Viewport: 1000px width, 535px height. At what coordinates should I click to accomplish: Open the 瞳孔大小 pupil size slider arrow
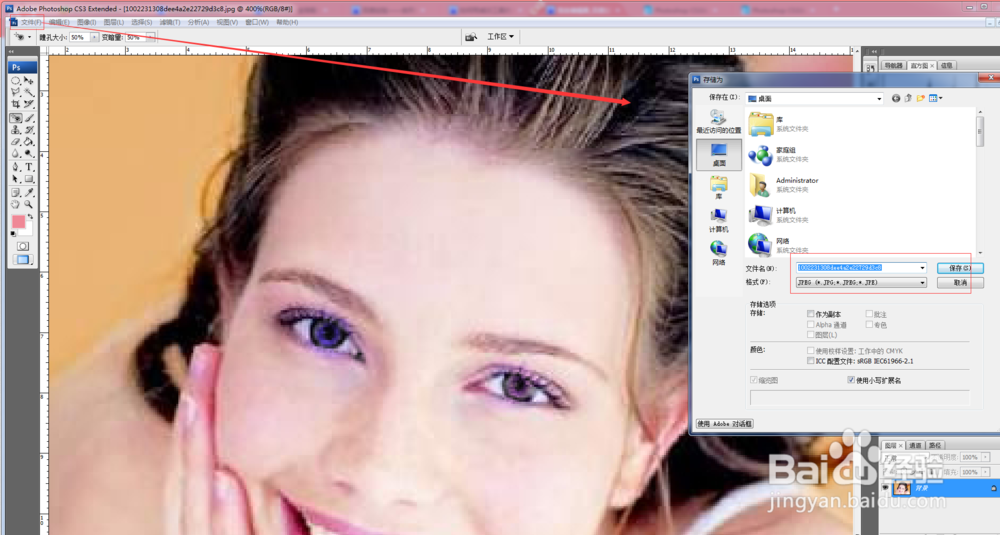(94, 38)
